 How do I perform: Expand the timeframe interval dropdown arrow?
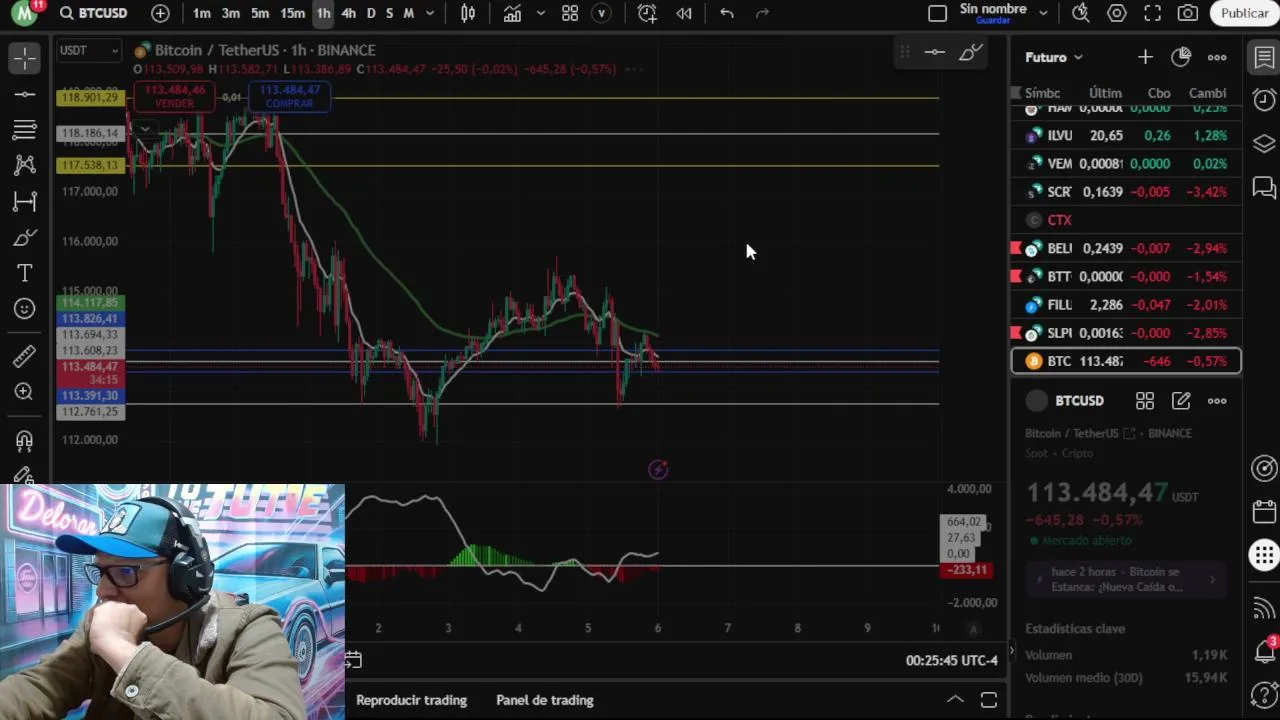coord(430,13)
